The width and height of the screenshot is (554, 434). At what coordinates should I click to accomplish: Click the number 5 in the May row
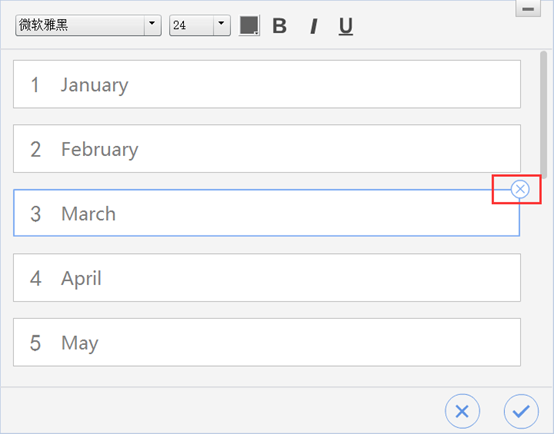(x=35, y=343)
